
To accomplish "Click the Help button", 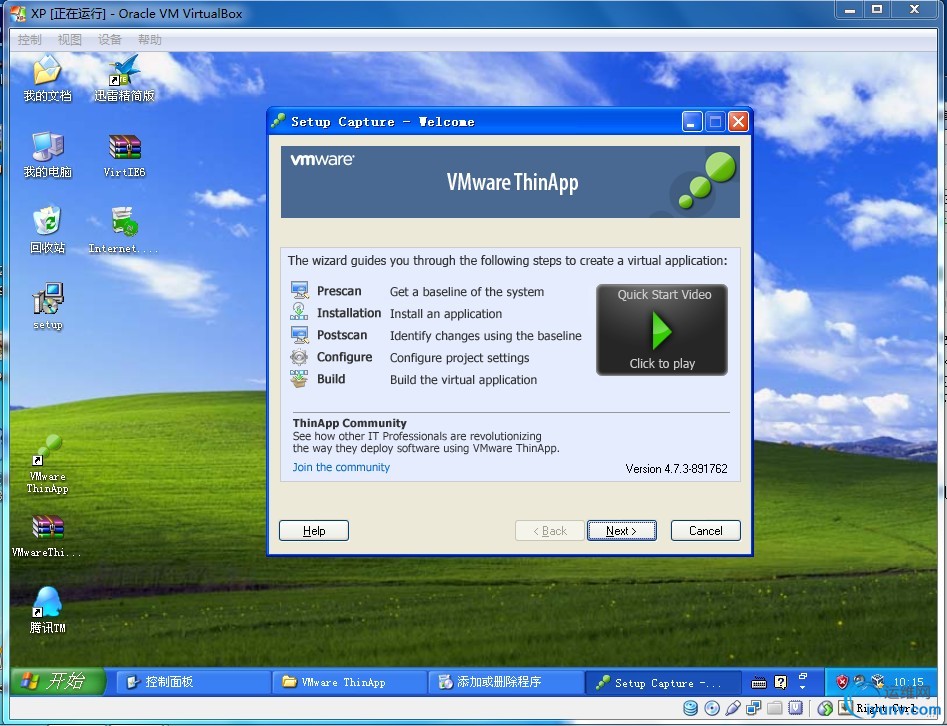I will click(x=313, y=530).
